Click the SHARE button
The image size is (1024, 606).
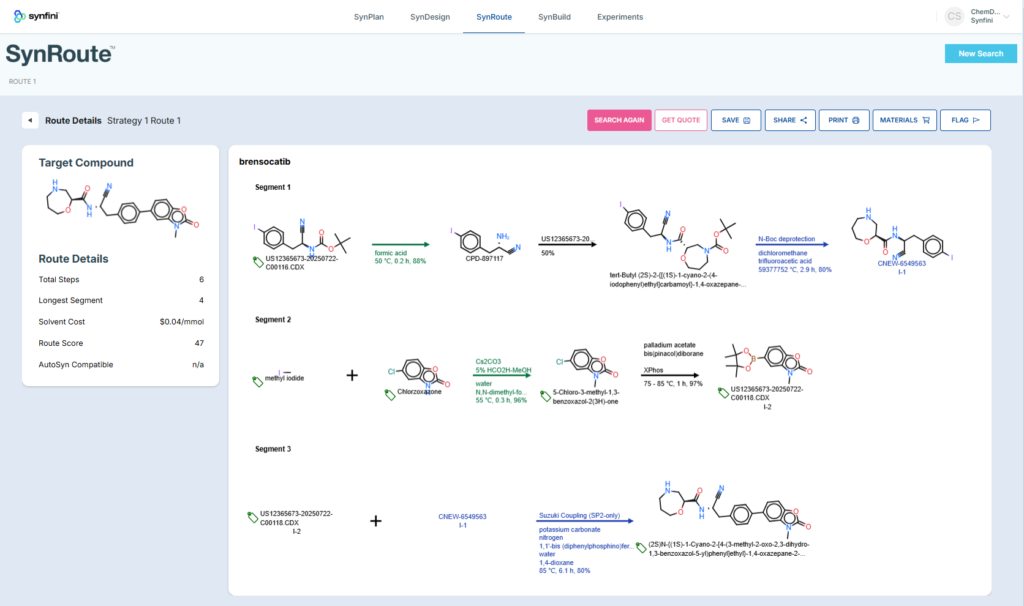[790, 120]
